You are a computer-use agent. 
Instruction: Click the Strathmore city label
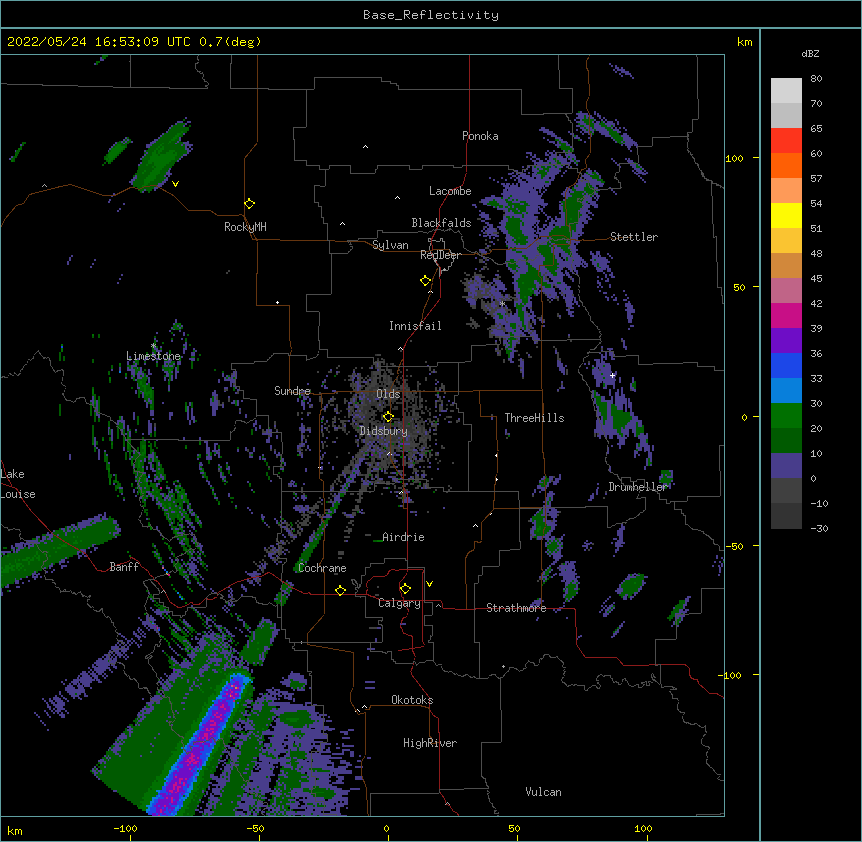[x=516, y=608]
